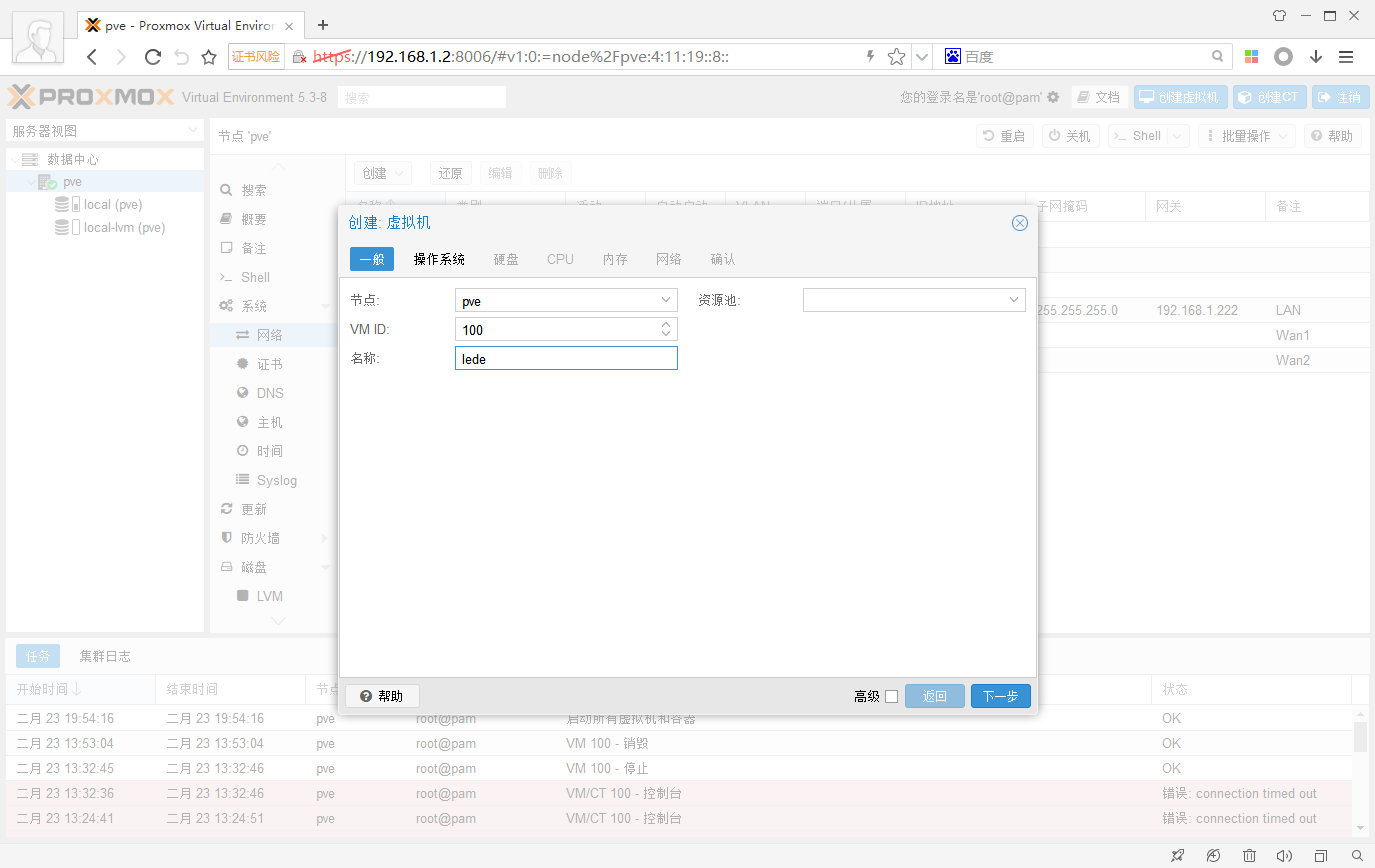Click the gear next to root@pam
The image size is (1375, 868).
[x=1053, y=97]
